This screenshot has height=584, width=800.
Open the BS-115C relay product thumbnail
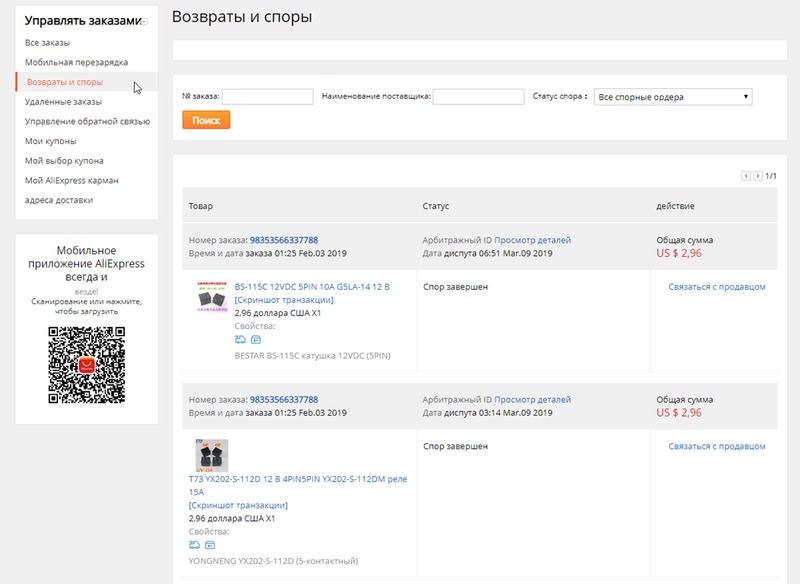pos(213,298)
